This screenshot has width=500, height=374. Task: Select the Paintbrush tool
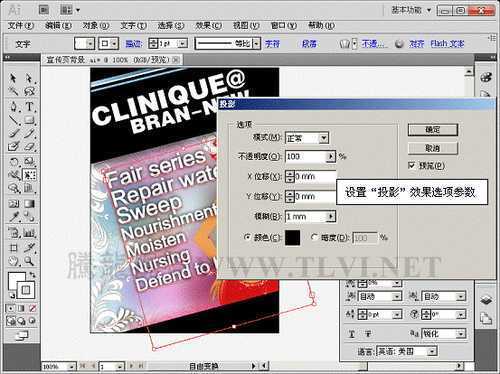click(13, 133)
